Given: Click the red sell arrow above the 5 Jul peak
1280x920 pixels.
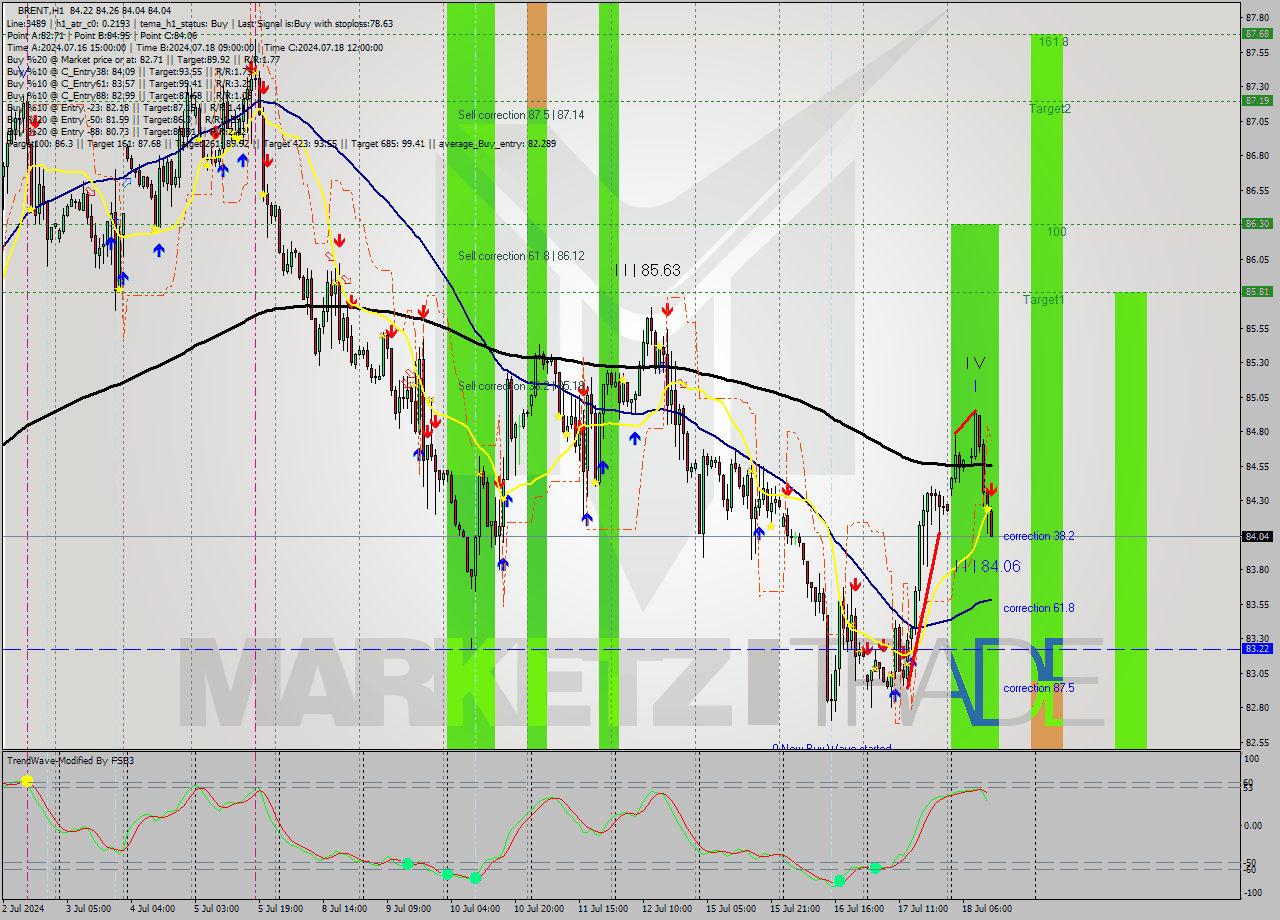Looking at the screenshot, I should [263, 87].
